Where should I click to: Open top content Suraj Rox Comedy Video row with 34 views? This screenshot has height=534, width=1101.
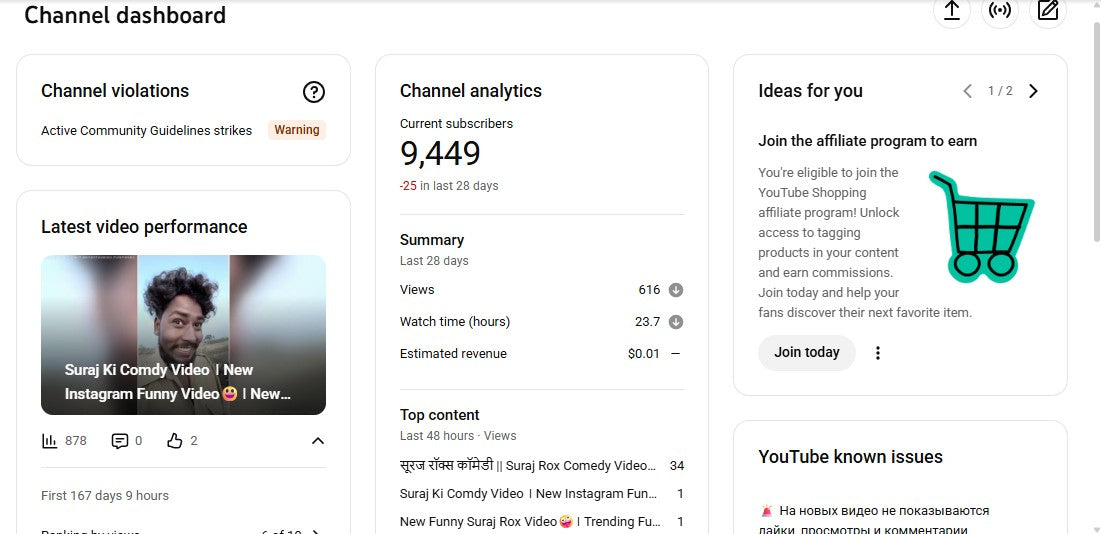pyautogui.click(x=542, y=465)
